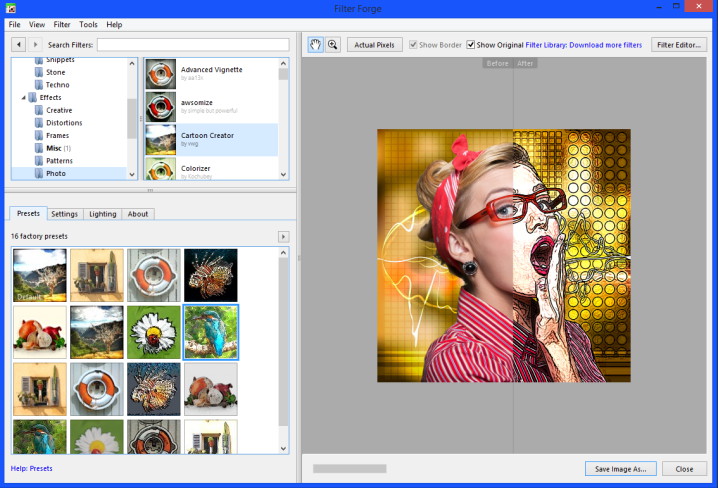The image size is (718, 488).
Task: Select the lifebuoy preset in first row
Action: click(154, 275)
